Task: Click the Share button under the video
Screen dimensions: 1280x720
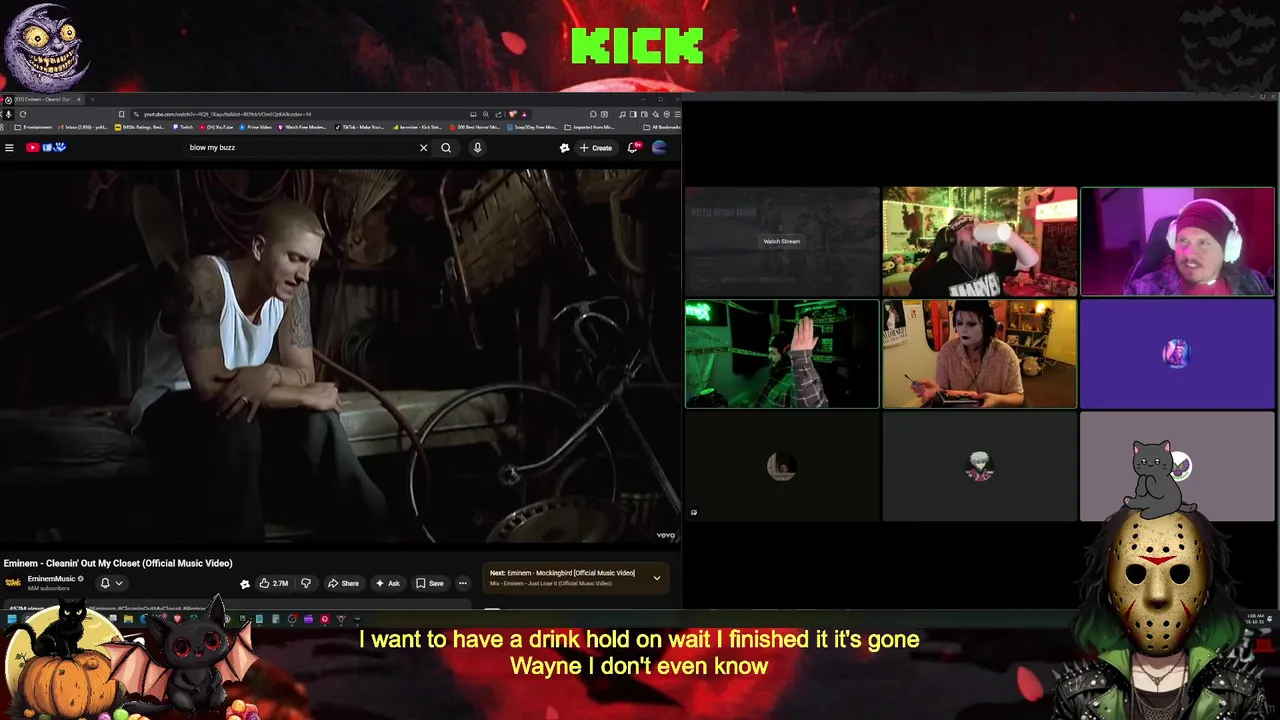Action: coord(343,583)
